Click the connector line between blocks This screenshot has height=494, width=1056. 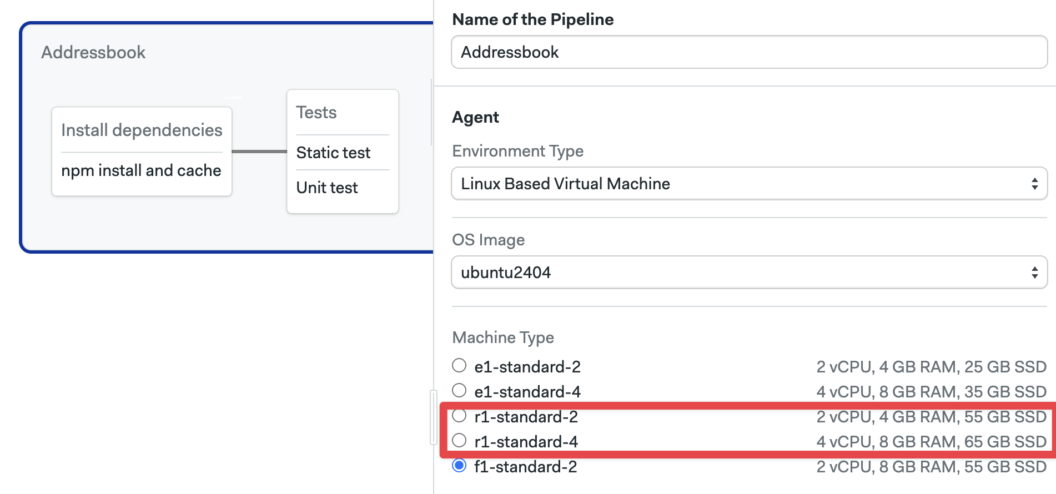tap(259, 152)
